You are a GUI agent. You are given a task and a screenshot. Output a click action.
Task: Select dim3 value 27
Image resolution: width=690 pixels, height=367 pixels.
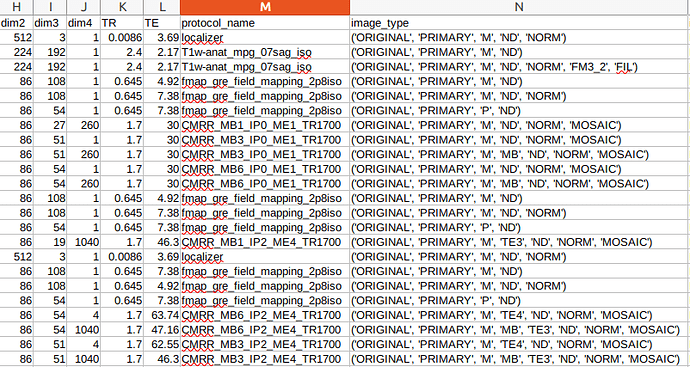50,125
